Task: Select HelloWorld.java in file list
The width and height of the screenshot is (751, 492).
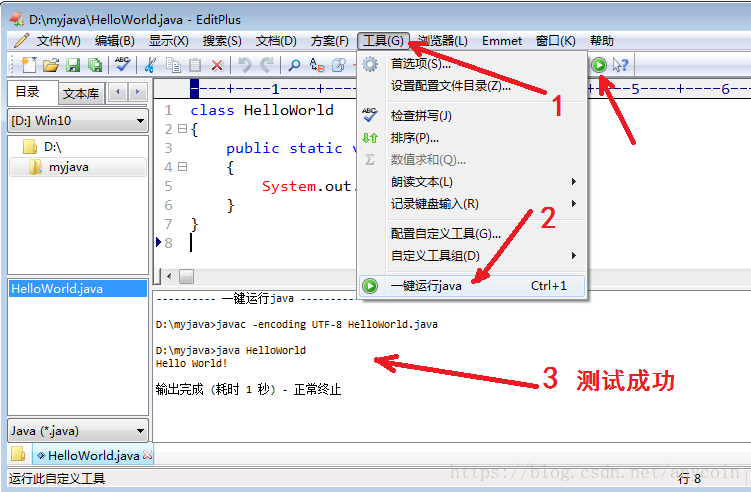Action: (x=78, y=288)
